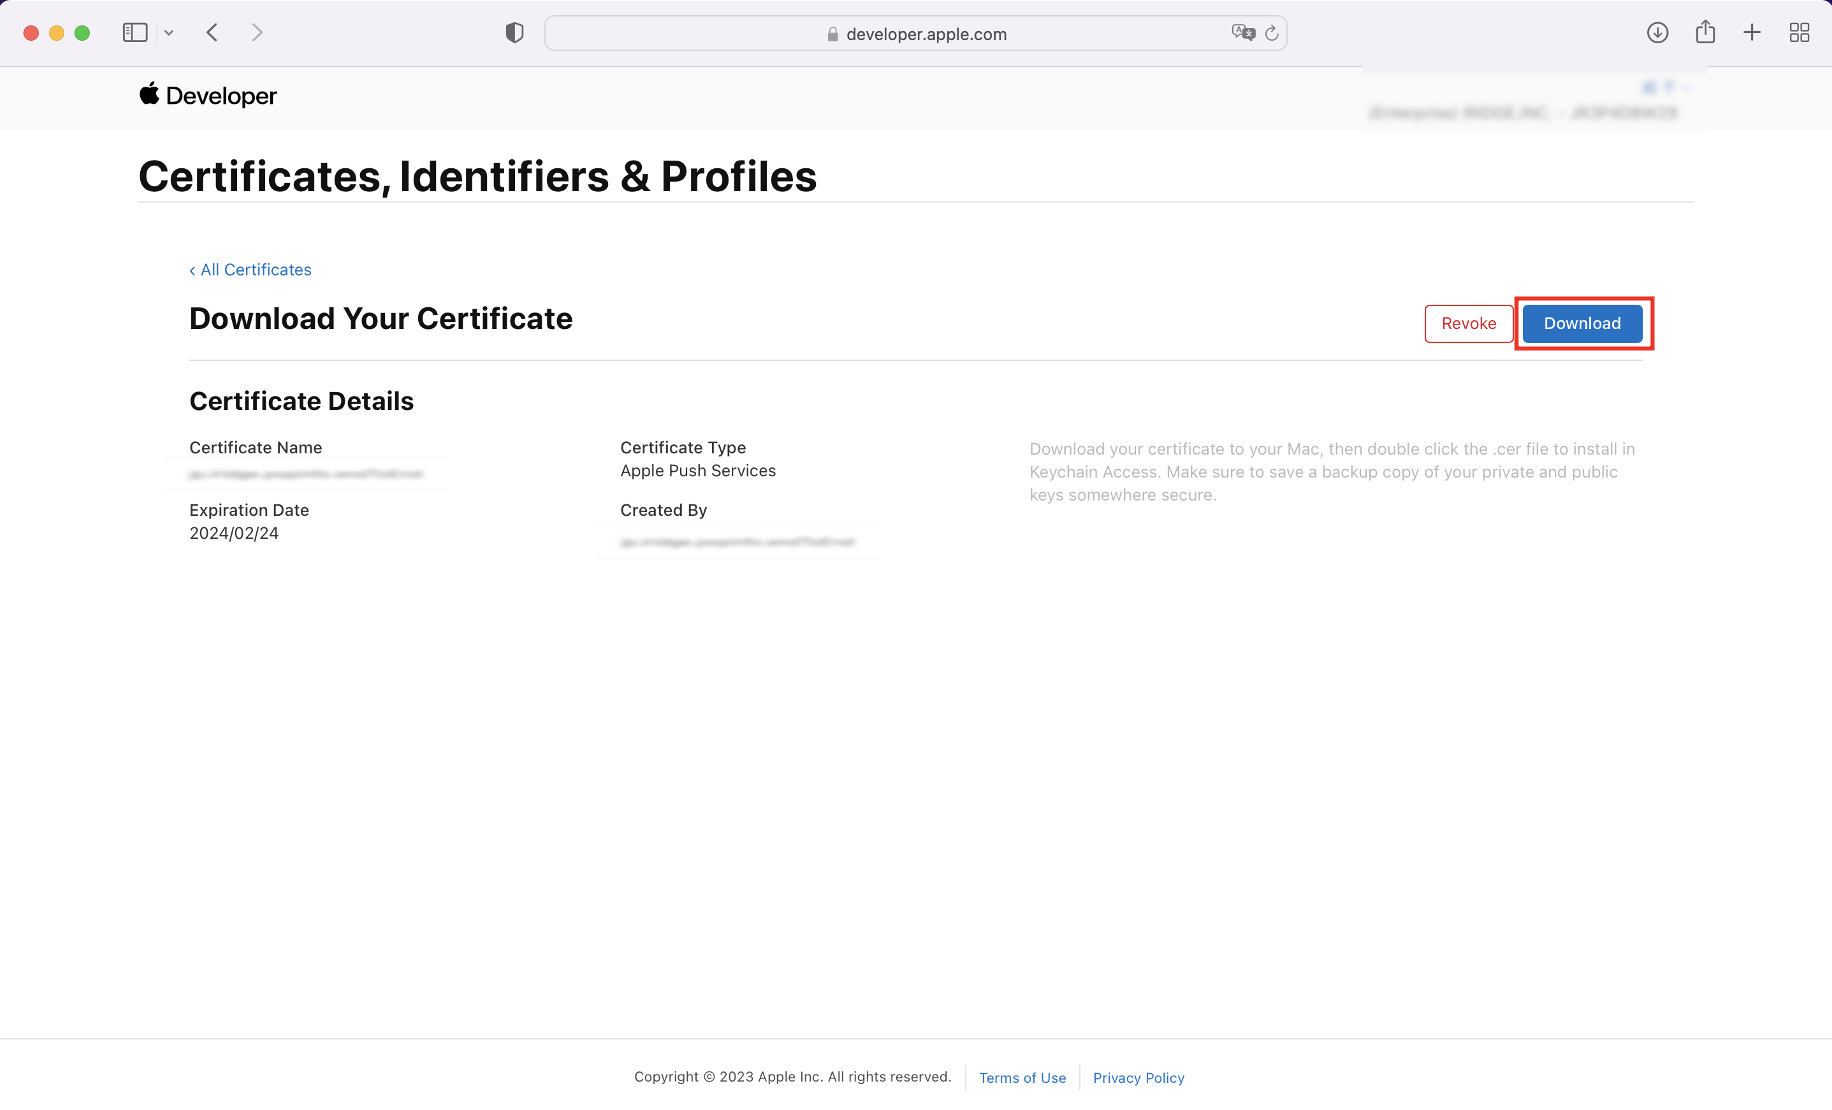
Task: Go back to All Certificates
Action: point(250,270)
